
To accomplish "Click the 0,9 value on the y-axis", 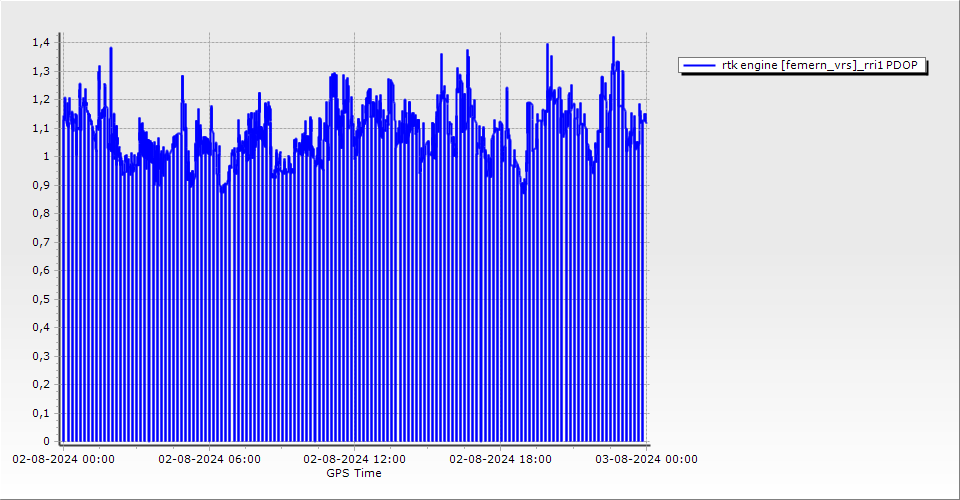I will pyautogui.click(x=41, y=185).
